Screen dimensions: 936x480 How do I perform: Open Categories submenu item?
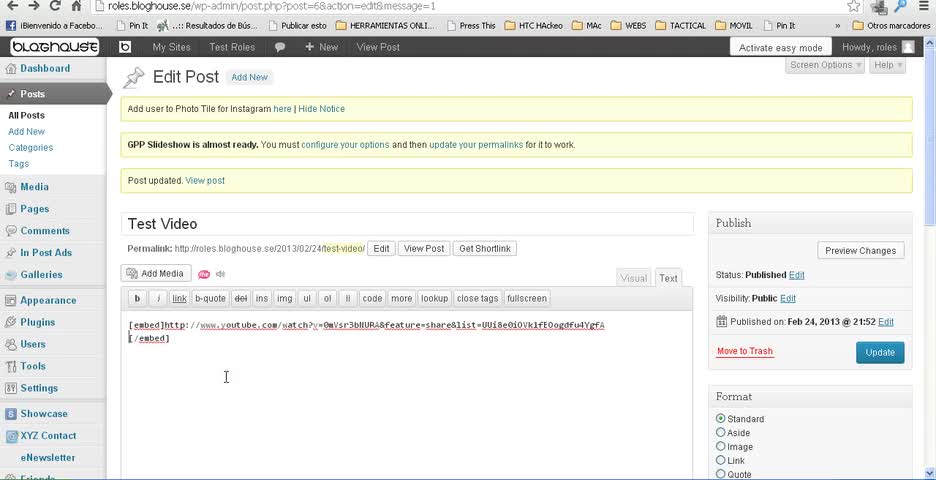click(x=30, y=147)
